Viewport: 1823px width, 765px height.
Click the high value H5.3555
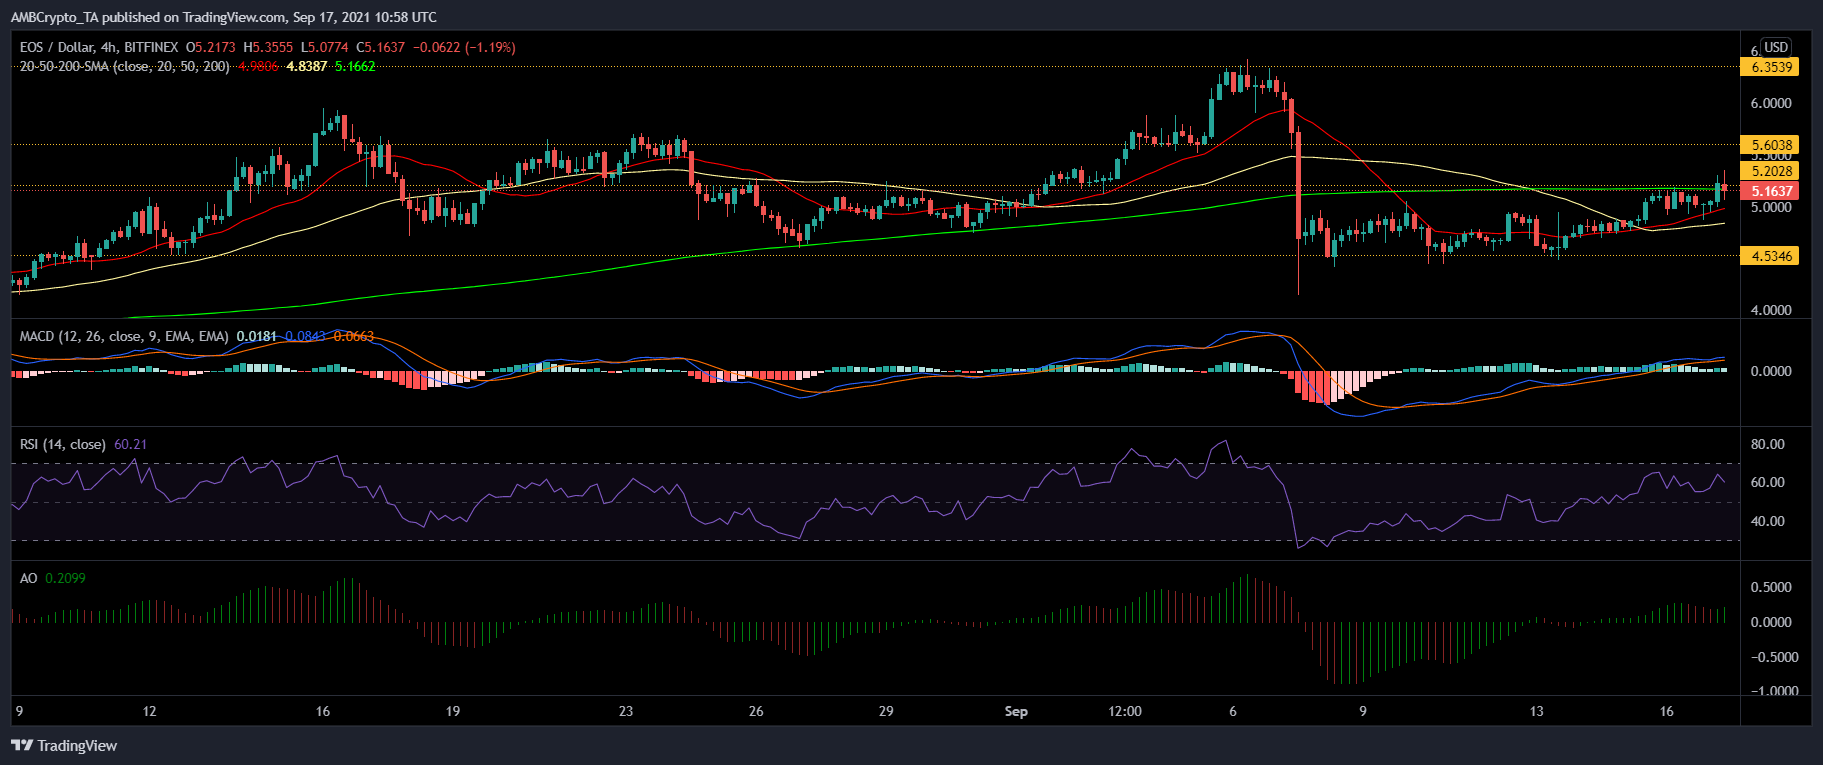(x=268, y=47)
